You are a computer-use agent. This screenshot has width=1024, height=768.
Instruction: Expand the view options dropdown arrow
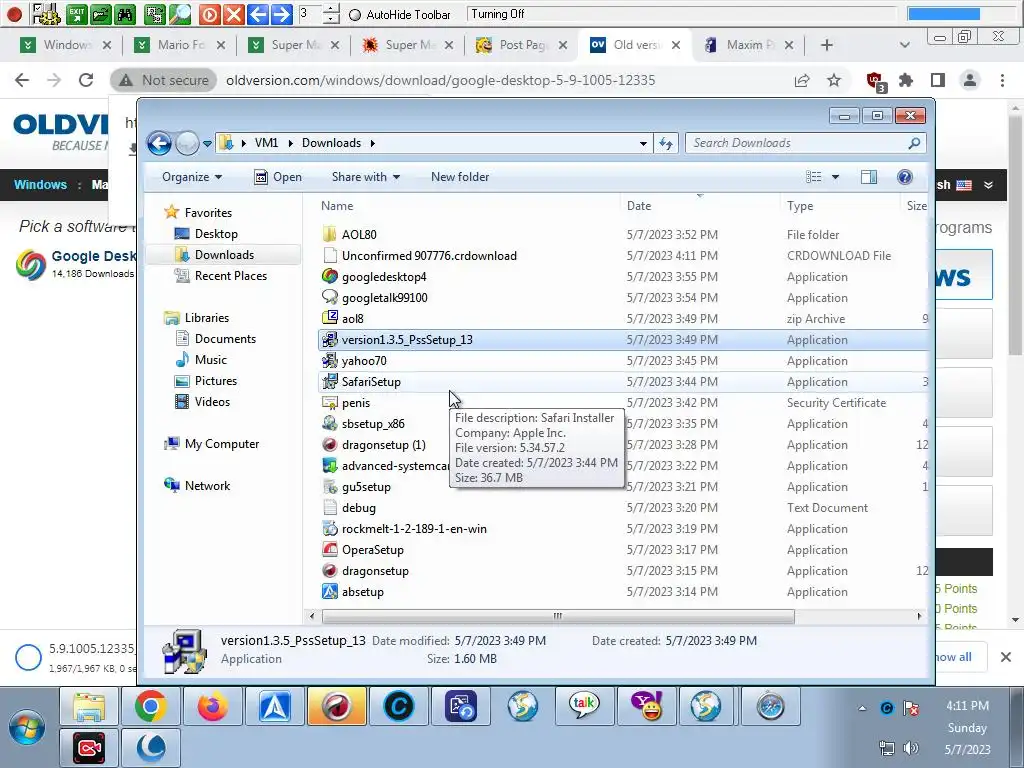(x=835, y=177)
